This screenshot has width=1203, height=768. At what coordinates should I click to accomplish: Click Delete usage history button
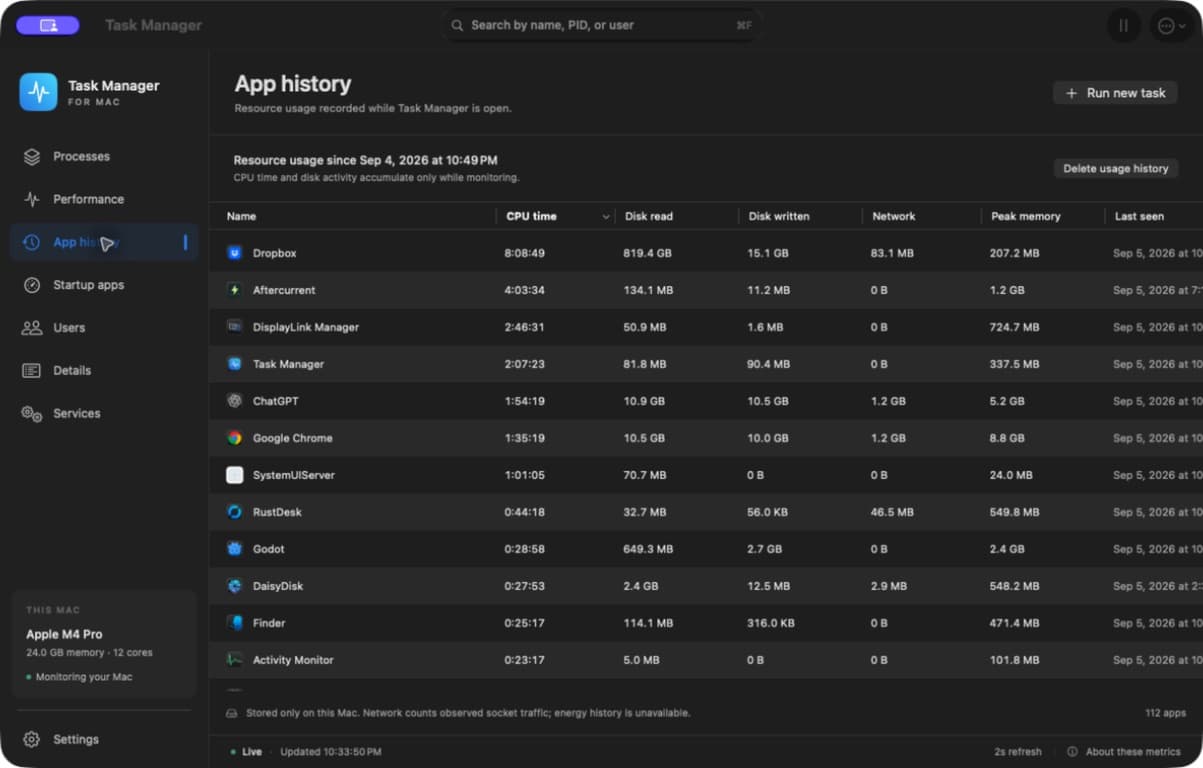1115,169
